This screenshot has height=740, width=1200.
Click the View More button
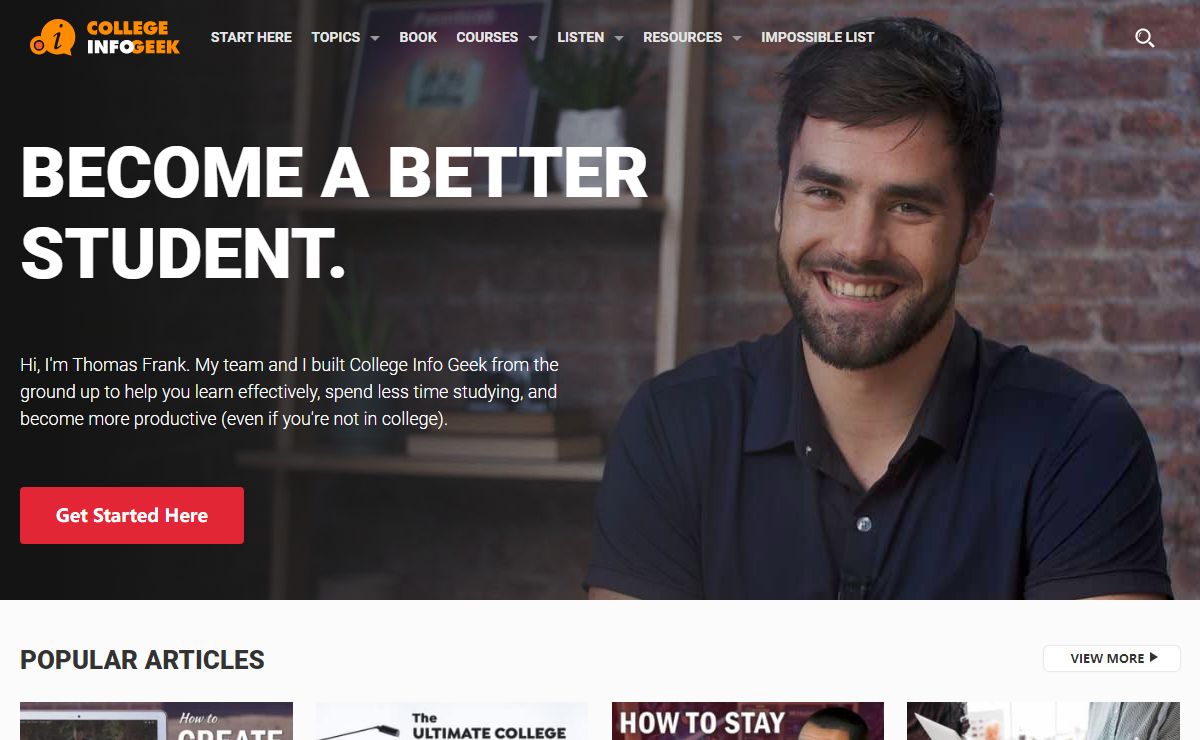click(x=1112, y=658)
